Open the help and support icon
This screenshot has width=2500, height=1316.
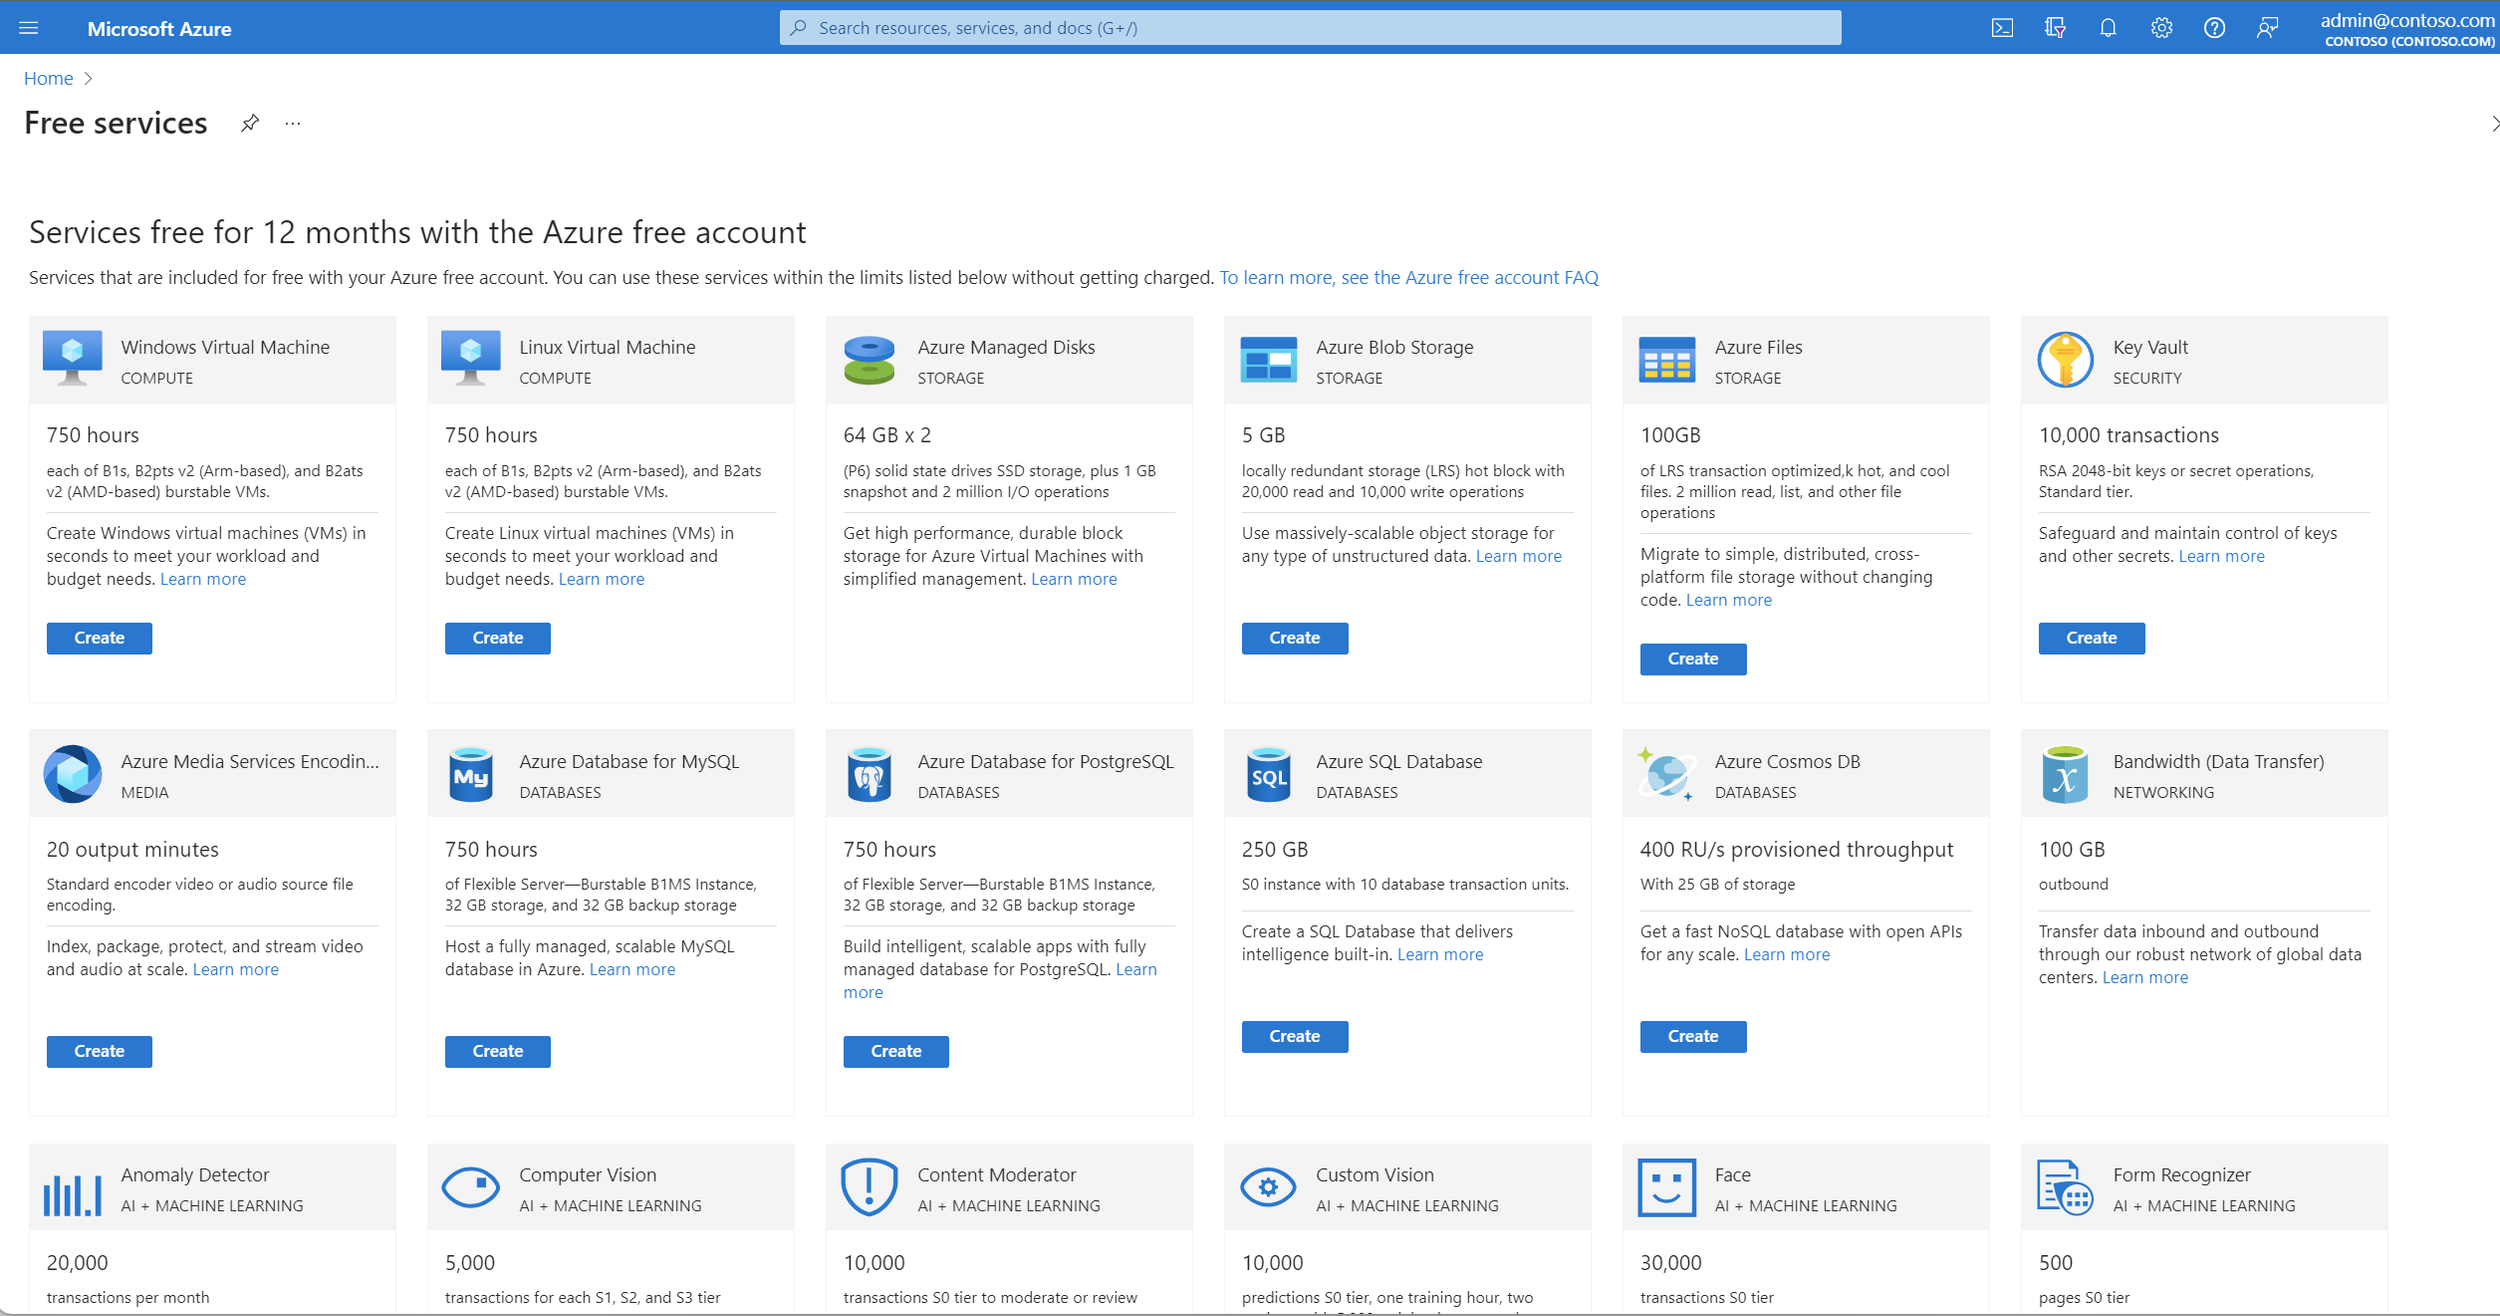coord(2213,27)
